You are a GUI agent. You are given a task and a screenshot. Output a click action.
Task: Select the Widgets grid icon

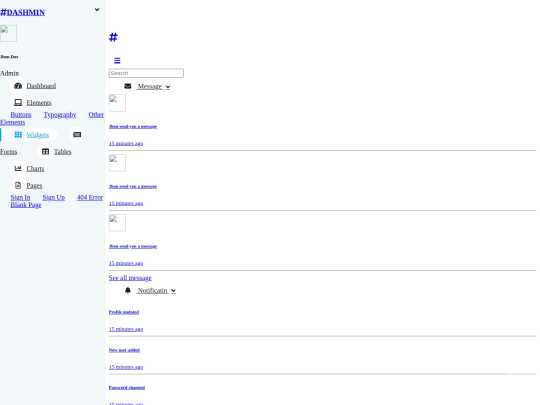tap(18, 135)
